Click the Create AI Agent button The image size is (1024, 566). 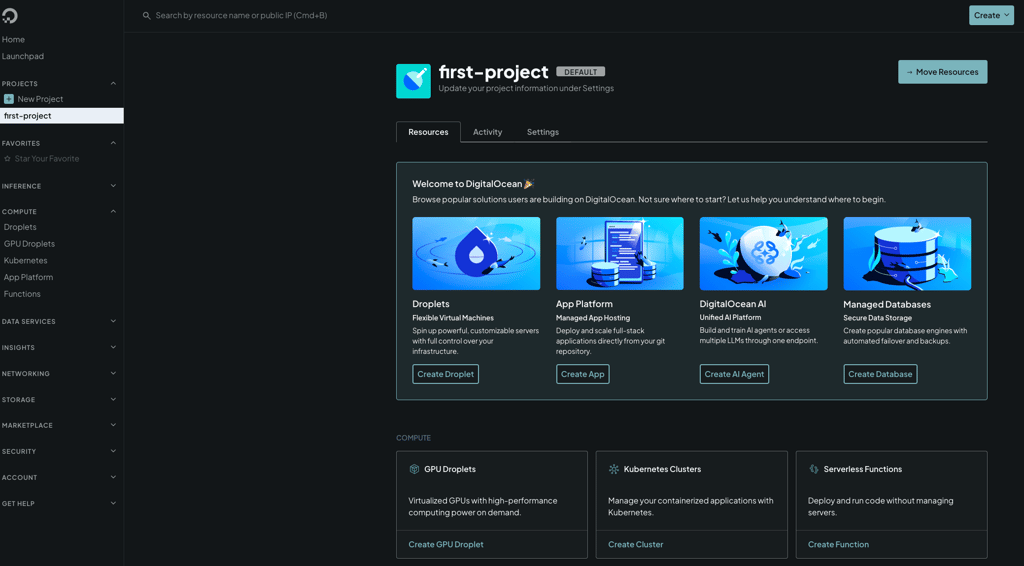tap(734, 374)
